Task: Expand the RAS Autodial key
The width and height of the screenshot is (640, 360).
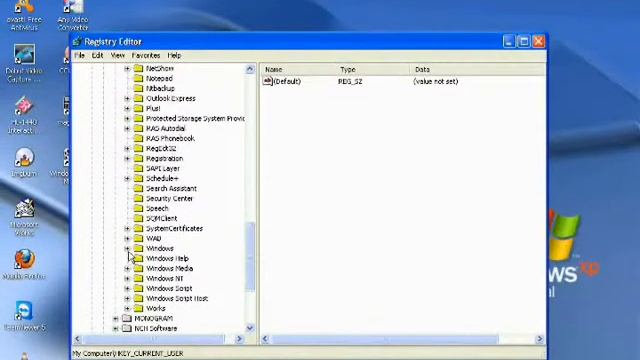Action: 127,129
